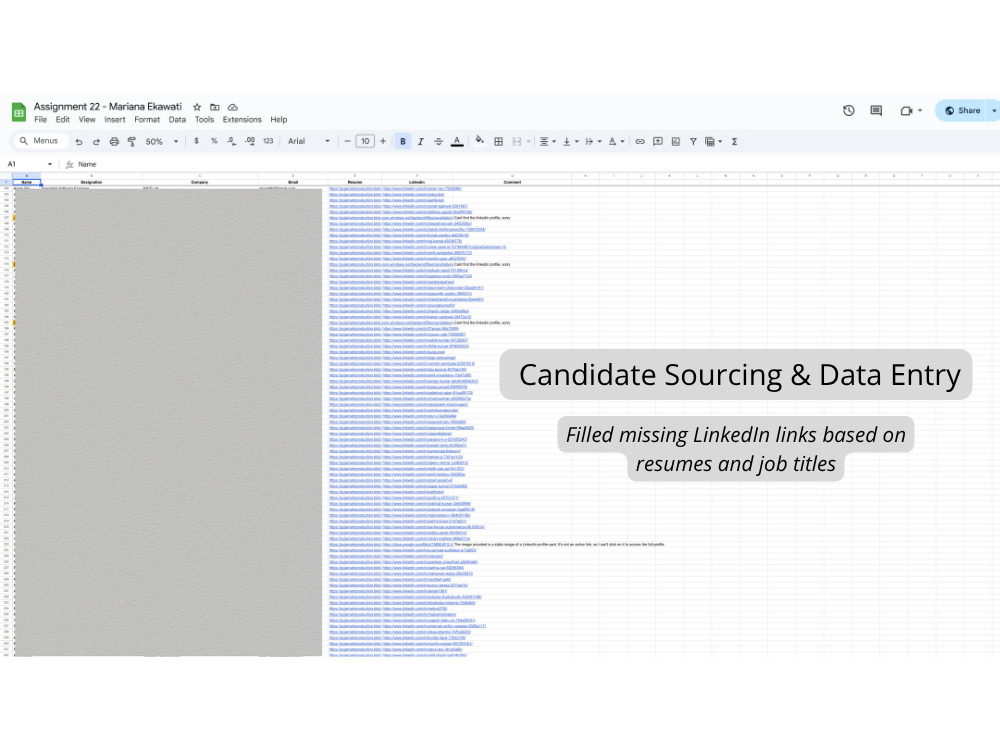Image resolution: width=1000 pixels, height=750 pixels.
Task: Create a filter with funnel icon
Action: tap(693, 142)
